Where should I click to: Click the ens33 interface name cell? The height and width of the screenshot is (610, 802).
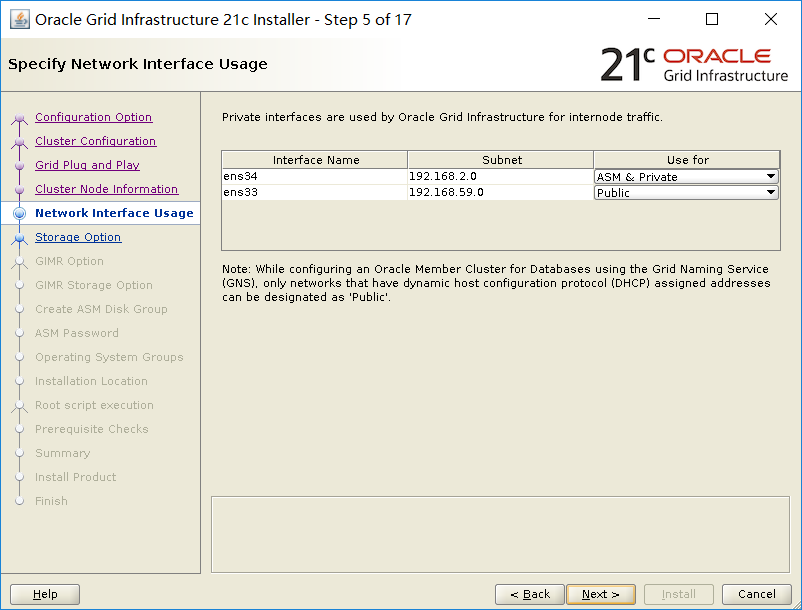[x=315, y=192]
